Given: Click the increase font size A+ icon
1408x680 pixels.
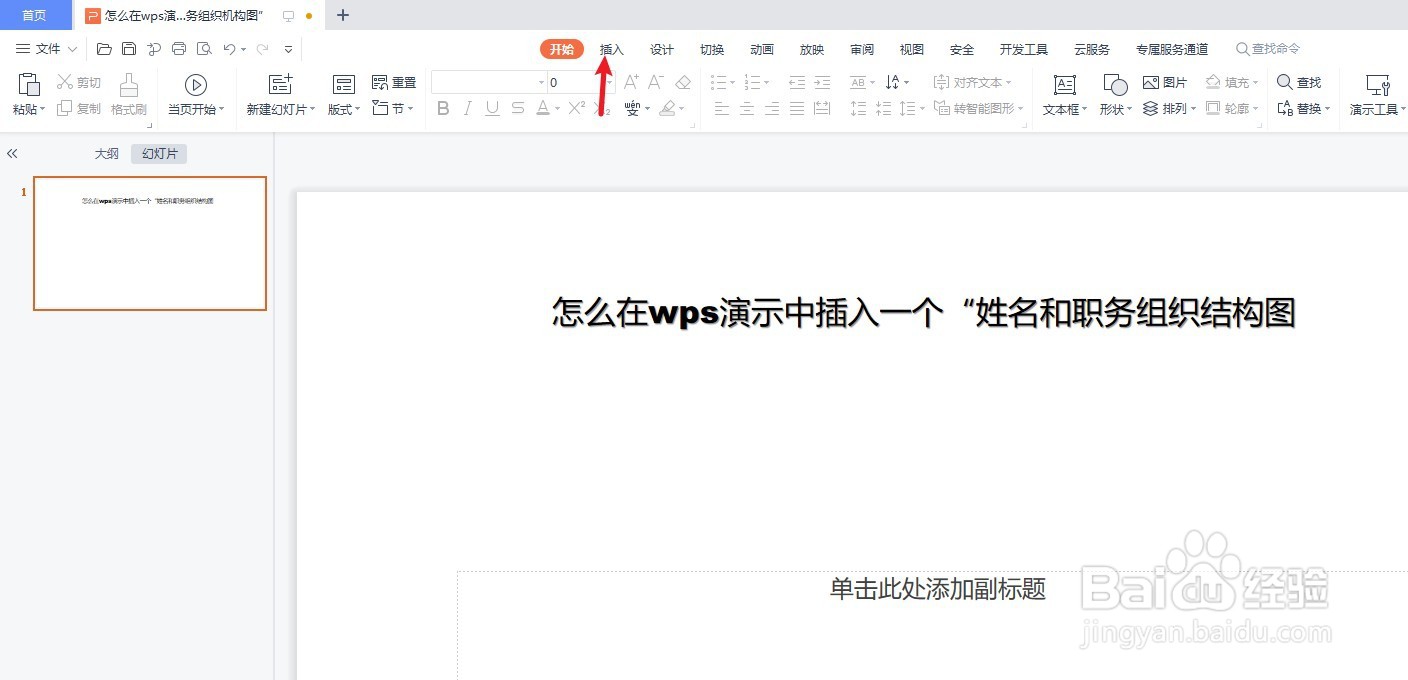Looking at the screenshot, I should click(x=631, y=82).
